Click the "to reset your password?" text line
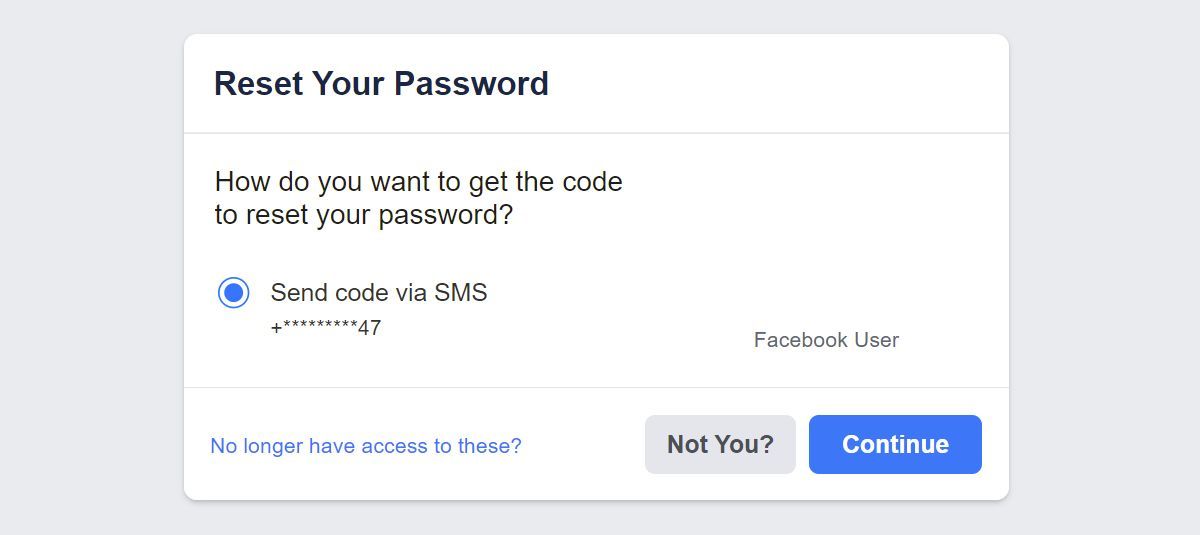Screen dimensions: 1200x535 click(x=363, y=216)
